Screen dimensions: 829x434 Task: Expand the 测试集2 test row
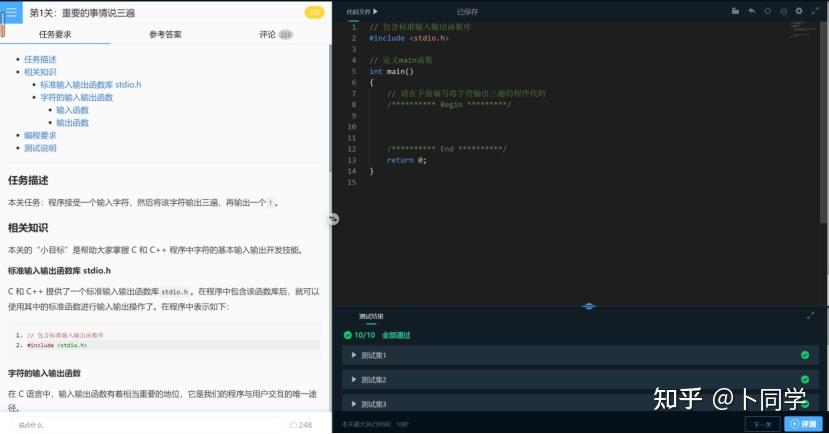581,380
